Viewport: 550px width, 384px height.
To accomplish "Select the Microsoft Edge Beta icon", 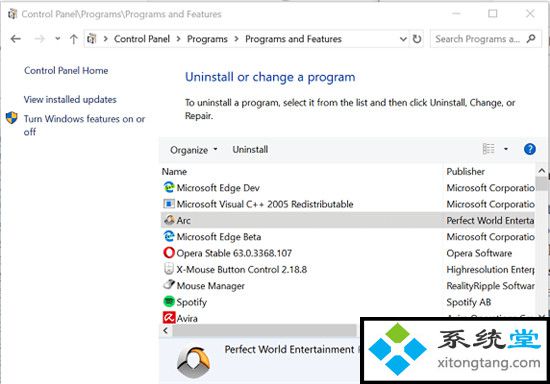I will pos(169,236).
